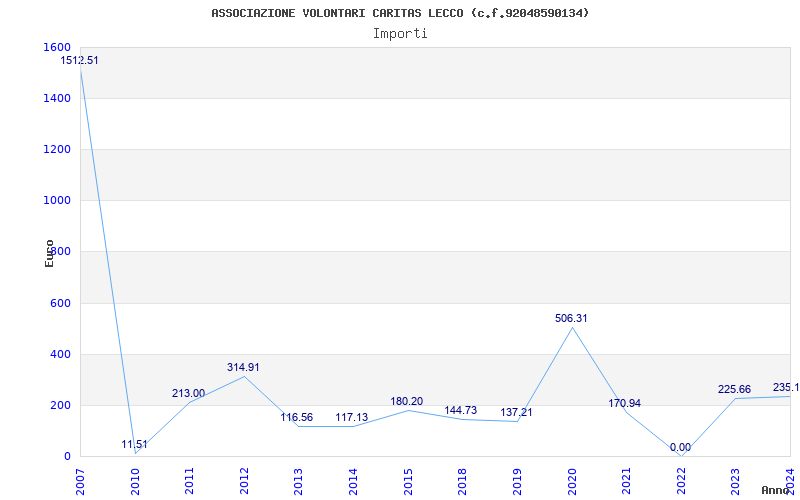Click x-axis year 2021
800x500 pixels.
click(626, 482)
